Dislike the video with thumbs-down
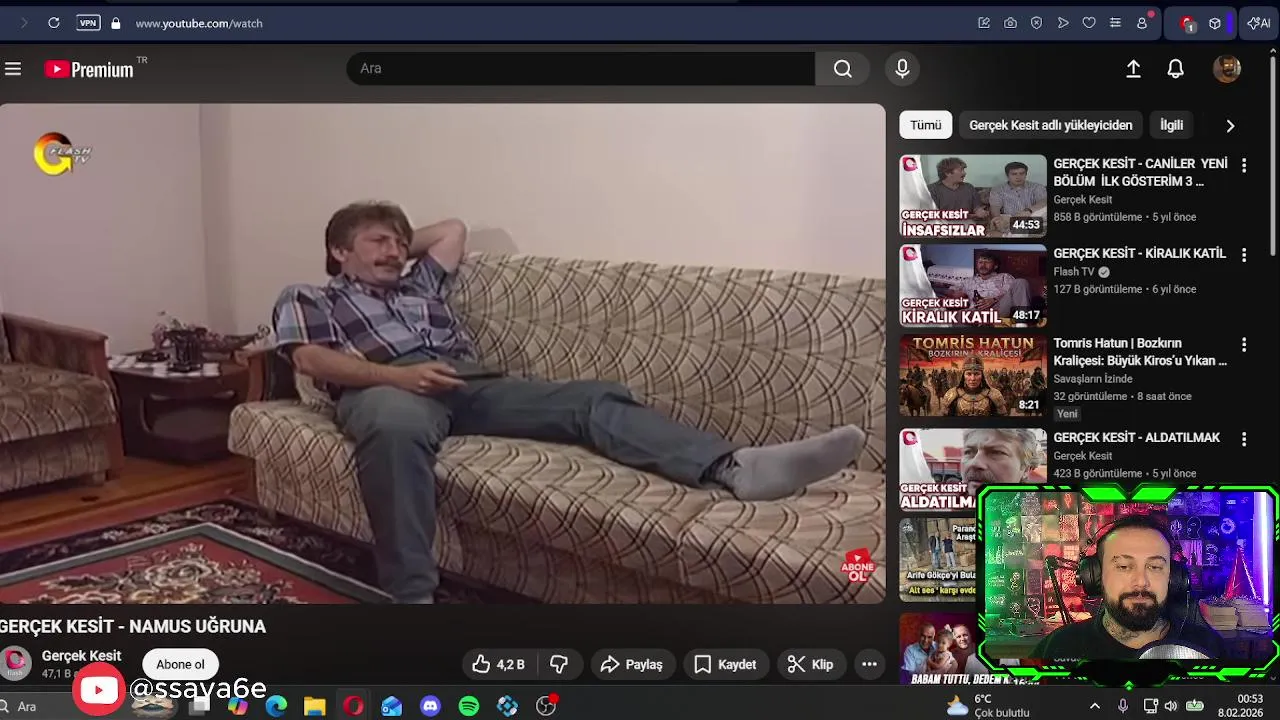The image size is (1280, 720). pyautogui.click(x=559, y=664)
